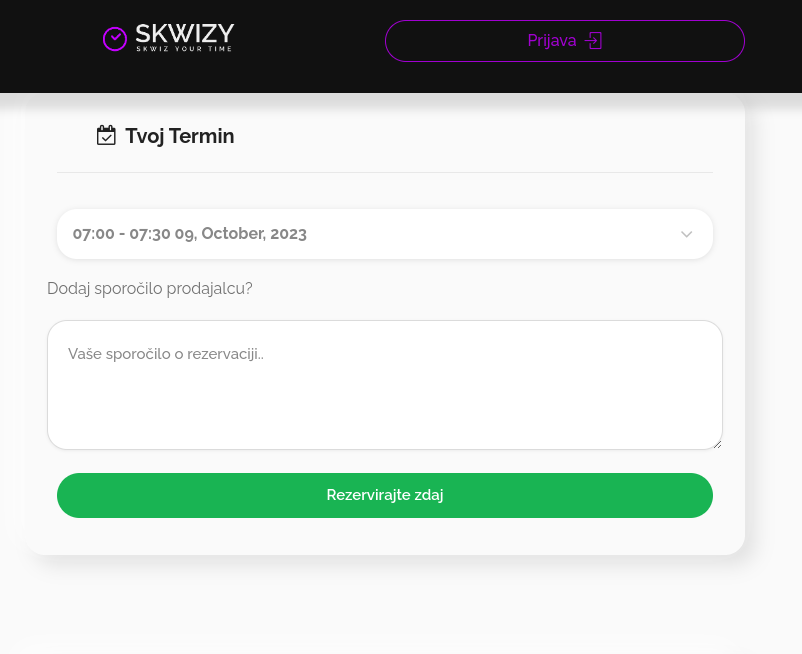Screen dimensions: 802x654
Task: Click the Vaše sporočilo o rezervaciji placeholder text
Action: (x=166, y=353)
